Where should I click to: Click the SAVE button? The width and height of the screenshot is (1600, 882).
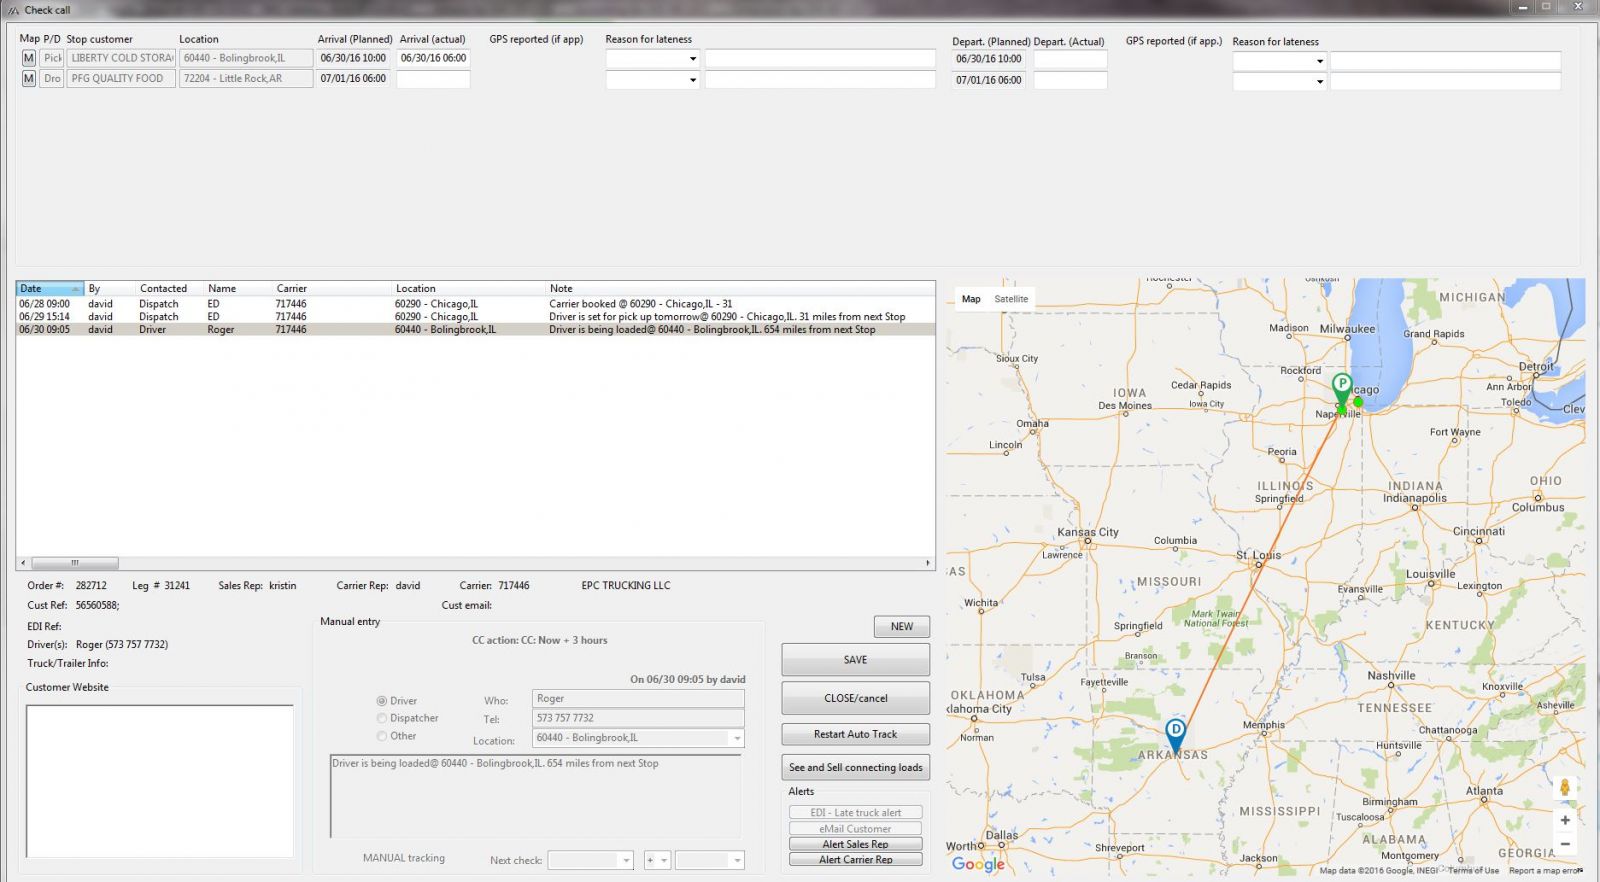(x=855, y=660)
